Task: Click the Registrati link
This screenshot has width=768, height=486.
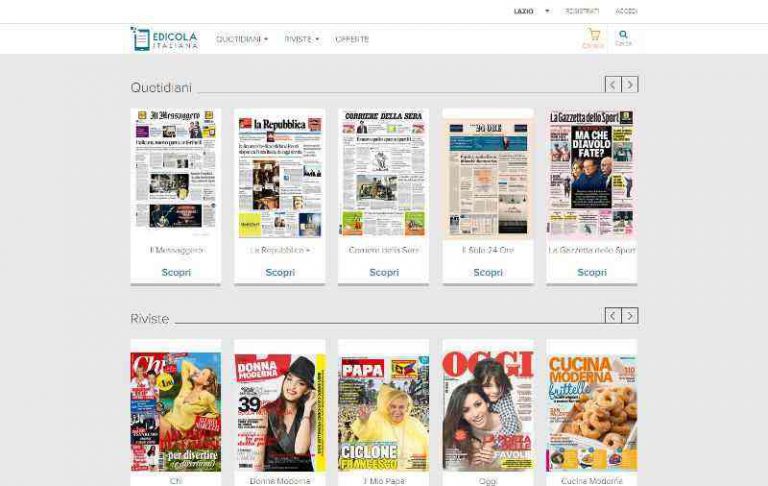Action: [582, 11]
